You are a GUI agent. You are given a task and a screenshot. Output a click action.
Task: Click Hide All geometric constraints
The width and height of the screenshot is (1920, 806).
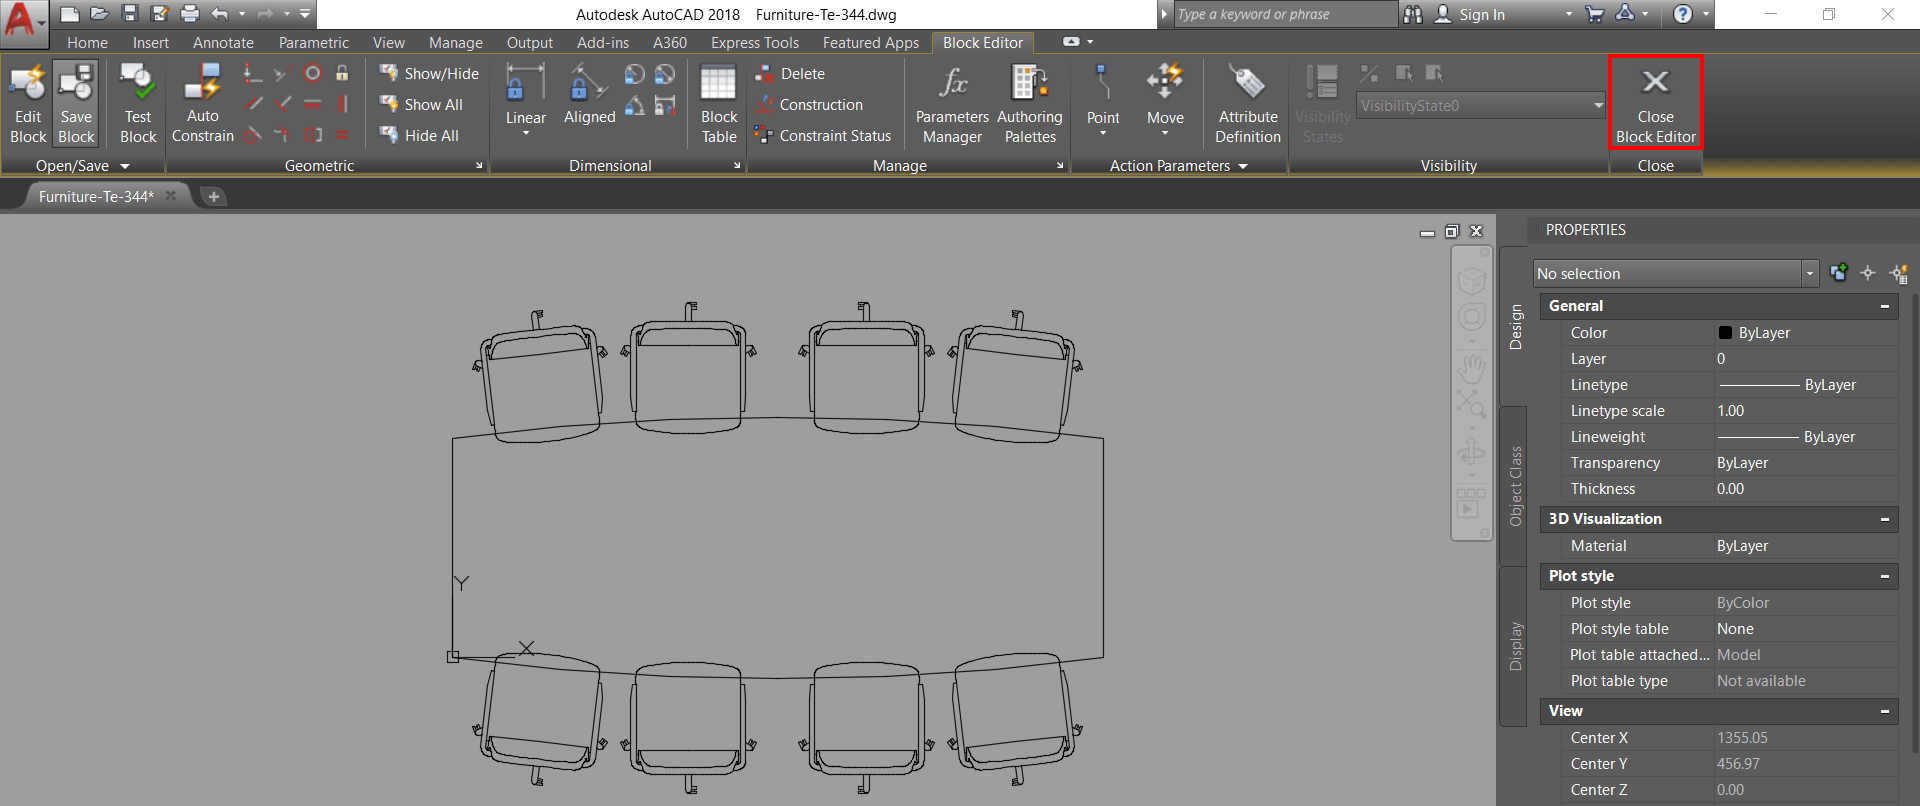(419, 136)
